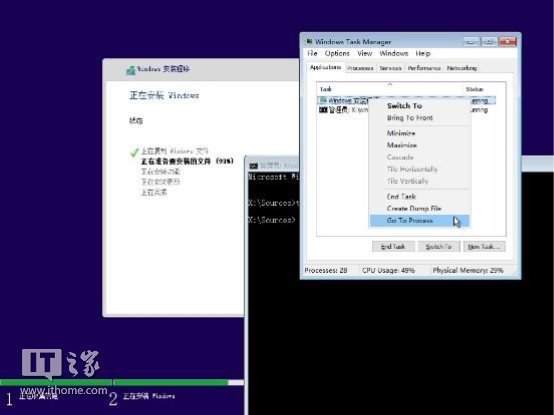Close the Task Manager window
This screenshot has width=554, height=415.
(508, 41)
